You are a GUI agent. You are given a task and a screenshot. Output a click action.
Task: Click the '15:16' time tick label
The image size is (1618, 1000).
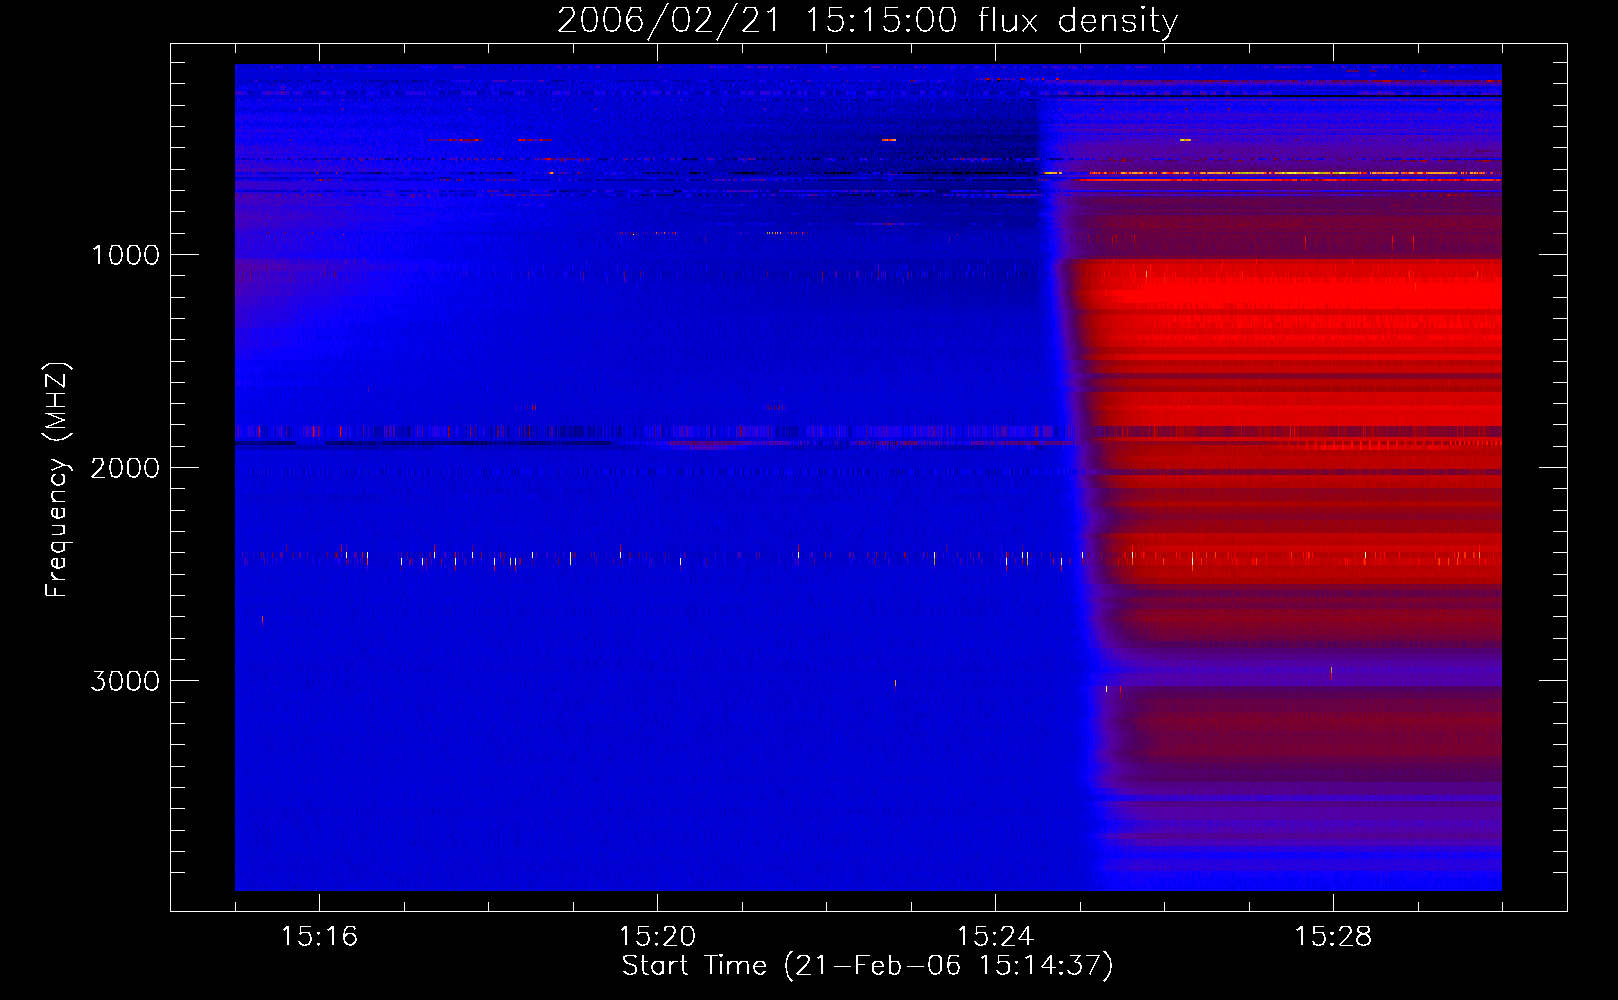click(x=319, y=936)
